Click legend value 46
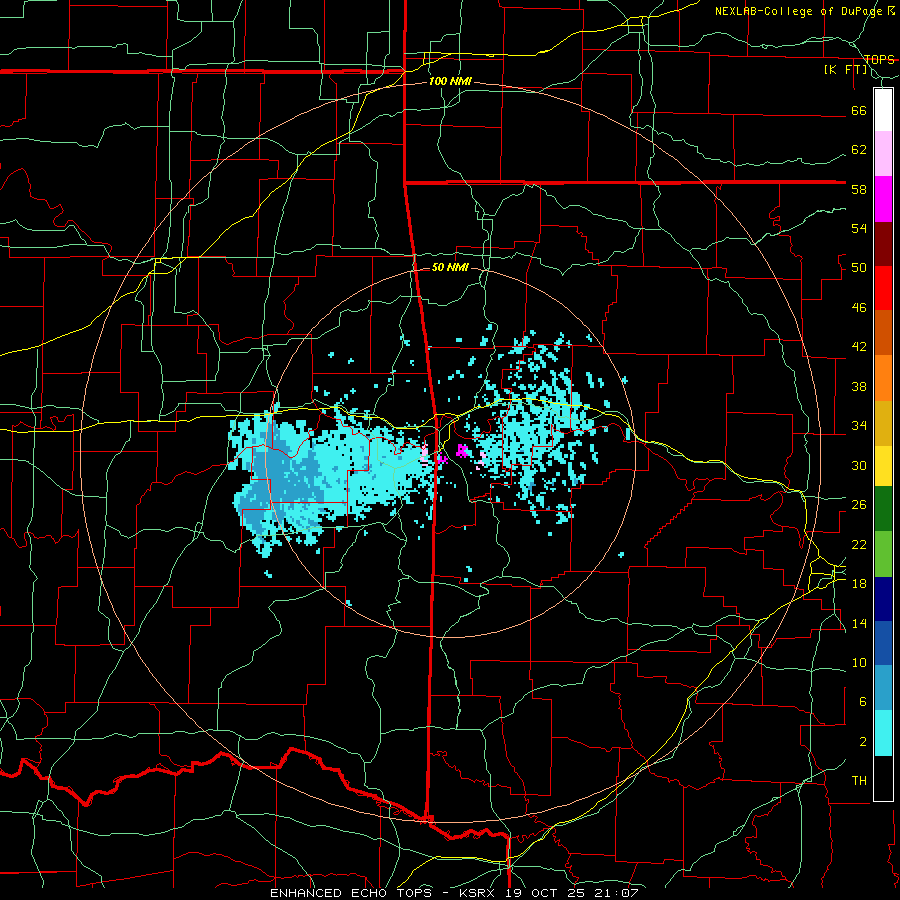Screen dimensions: 900x900 (x=859, y=308)
